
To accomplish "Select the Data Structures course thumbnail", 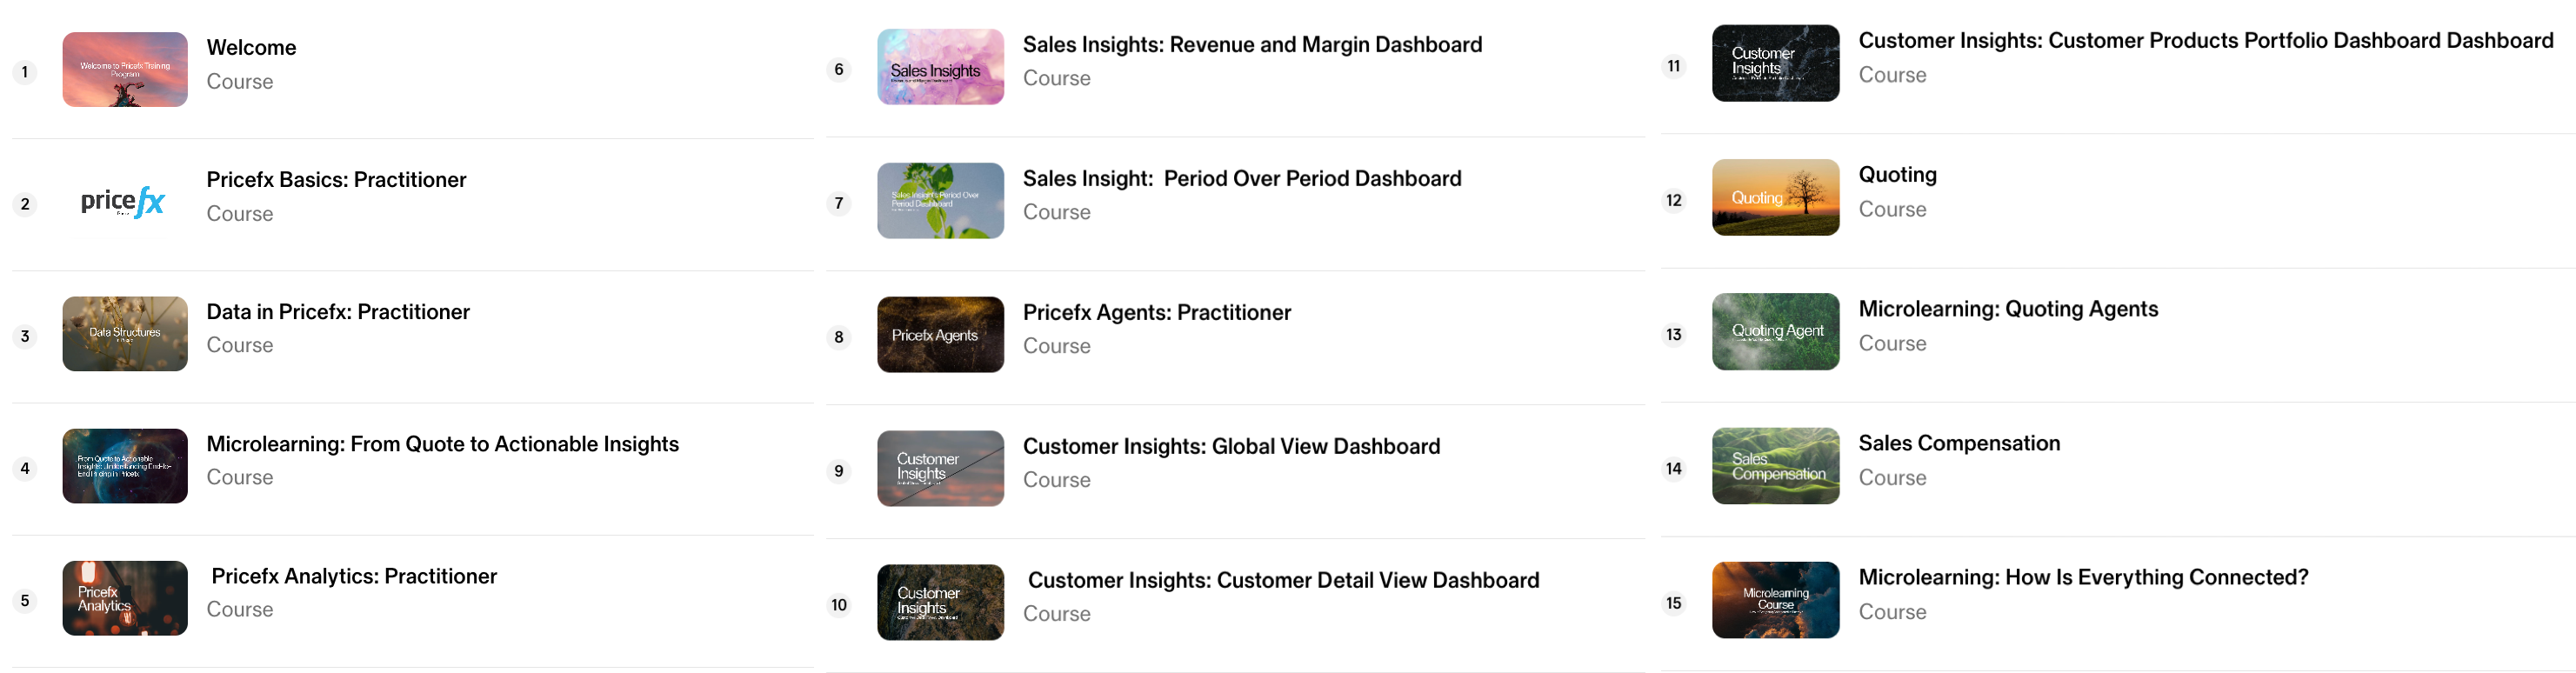I will point(125,334).
